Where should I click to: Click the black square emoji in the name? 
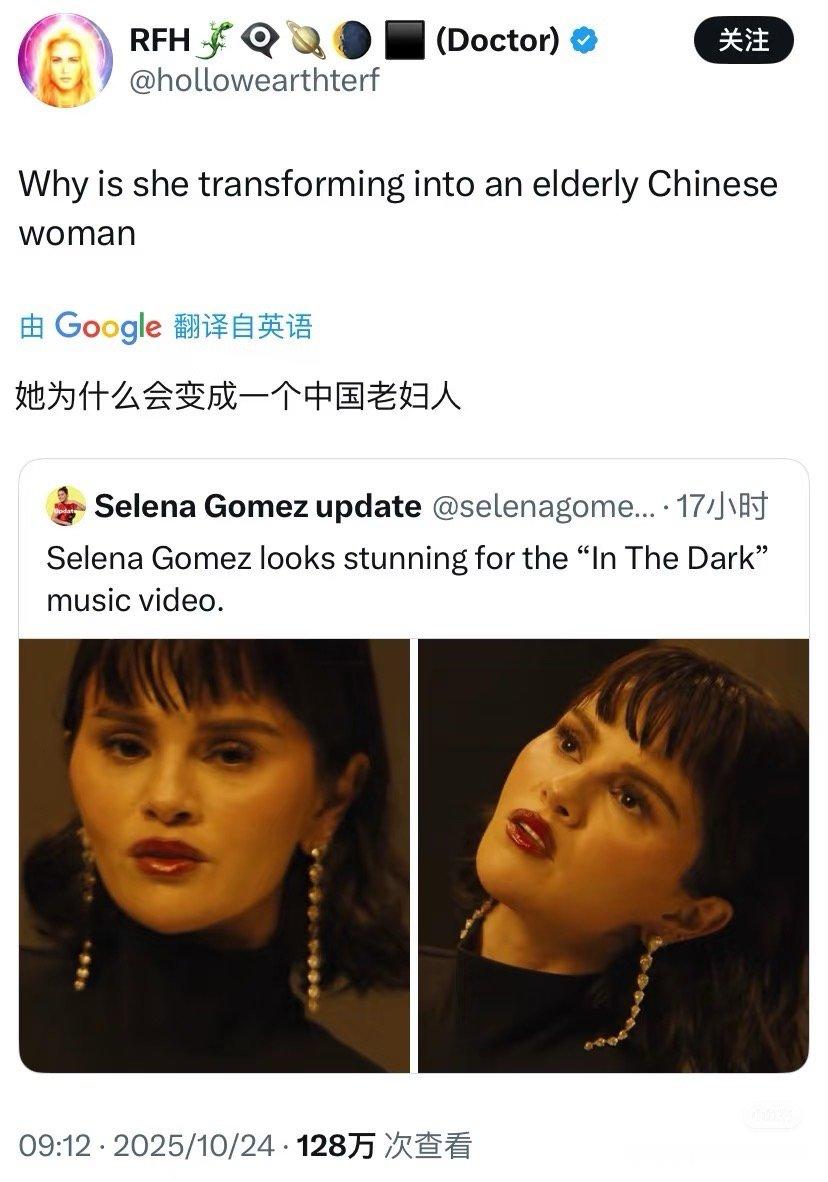click(405, 40)
